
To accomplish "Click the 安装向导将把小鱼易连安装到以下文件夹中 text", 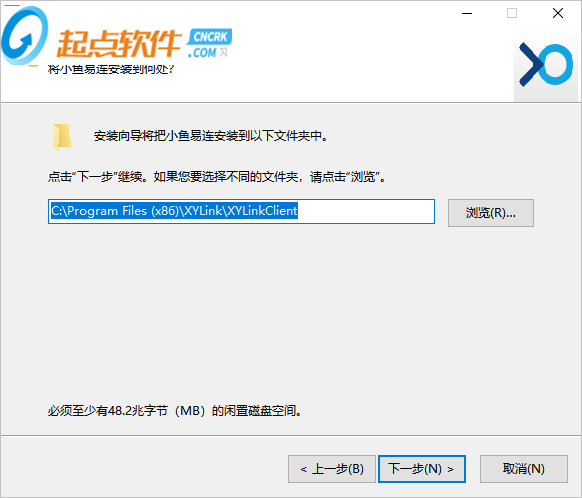I will 211,136.
